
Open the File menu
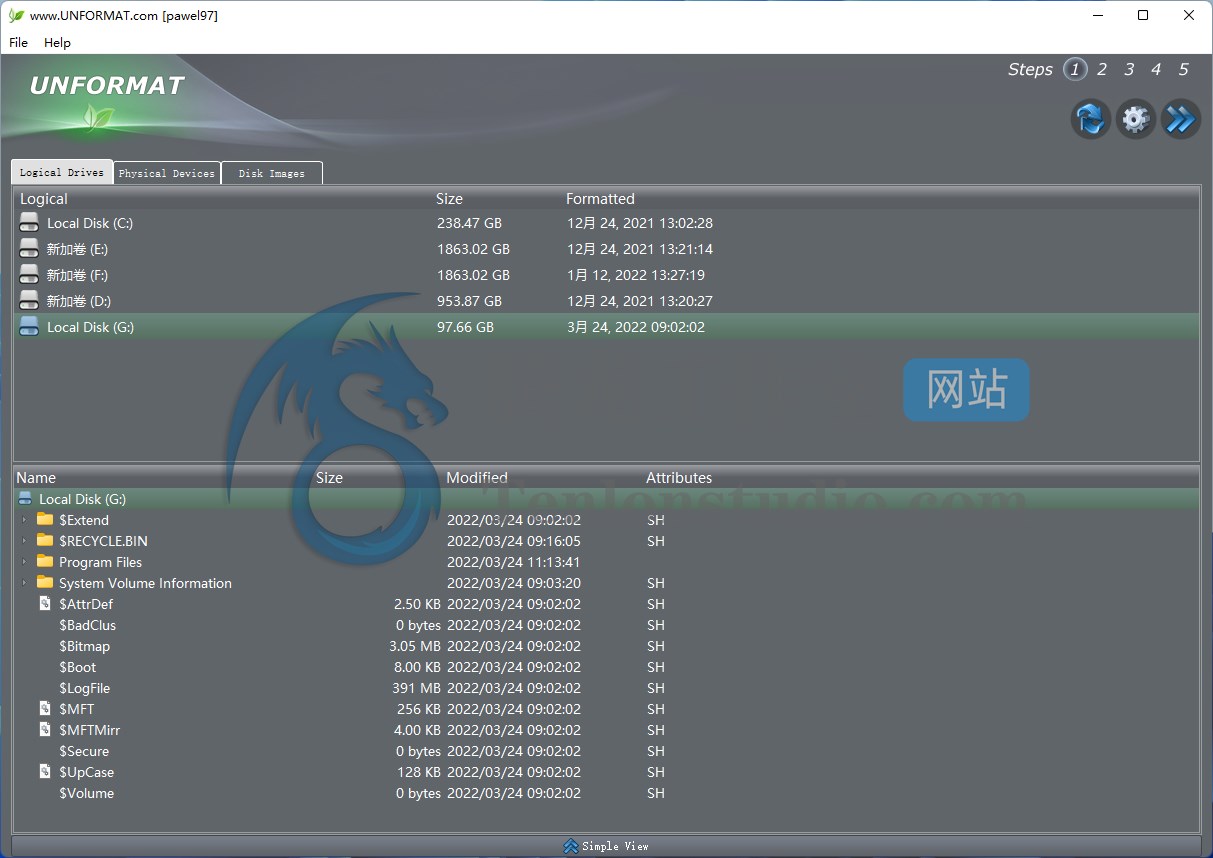pyautogui.click(x=19, y=43)
